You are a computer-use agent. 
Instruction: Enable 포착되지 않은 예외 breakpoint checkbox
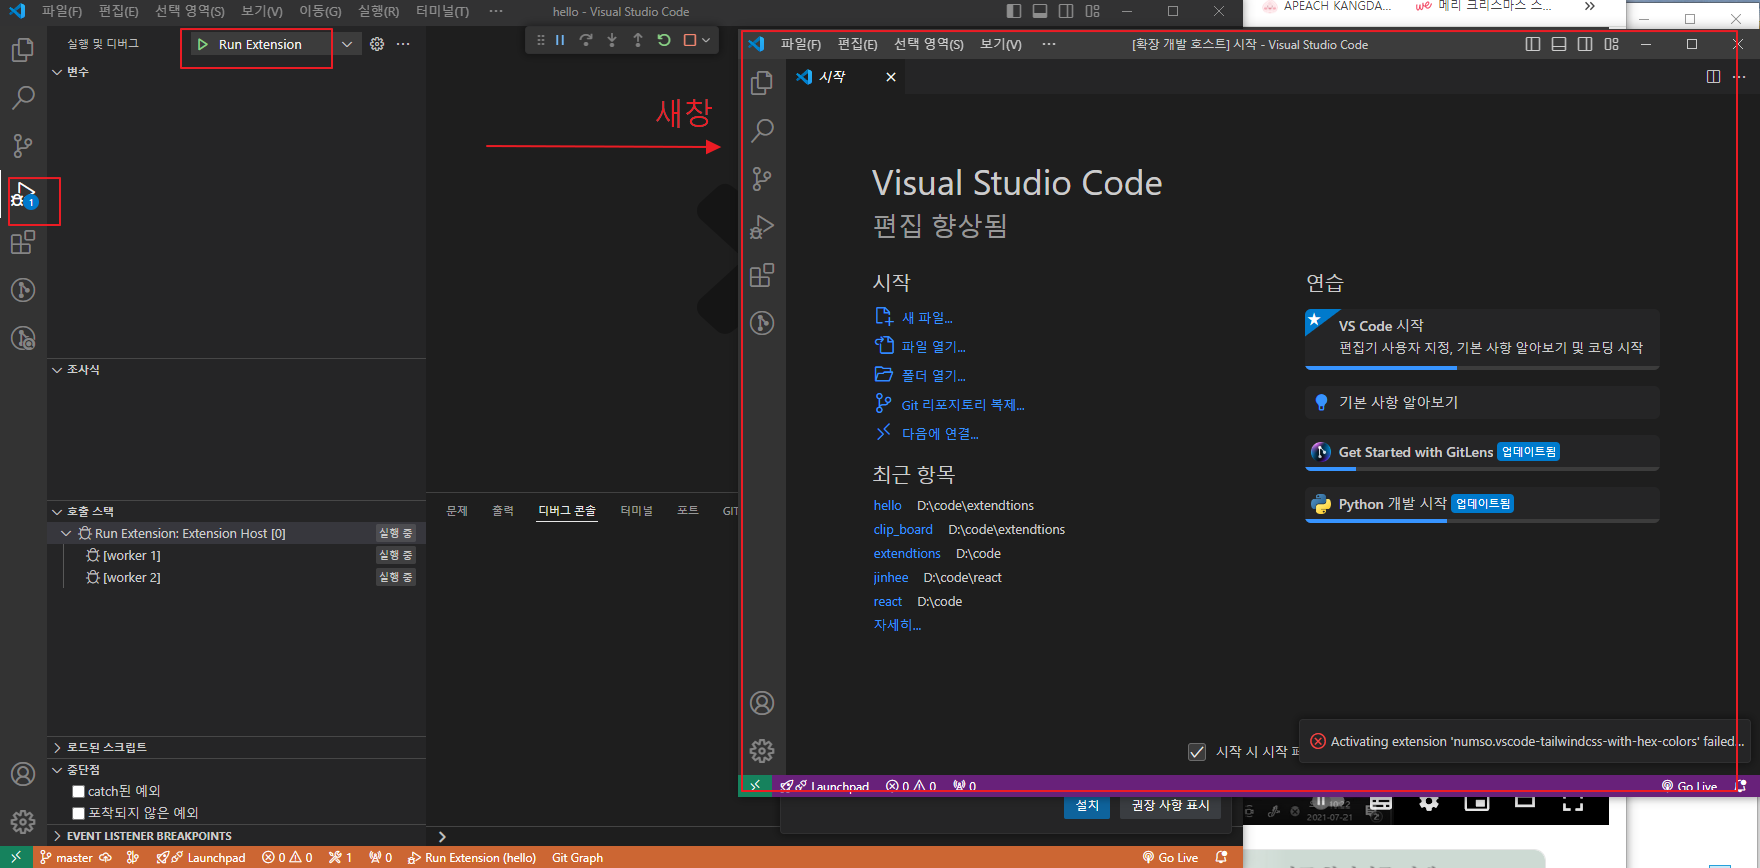[78, 813]
